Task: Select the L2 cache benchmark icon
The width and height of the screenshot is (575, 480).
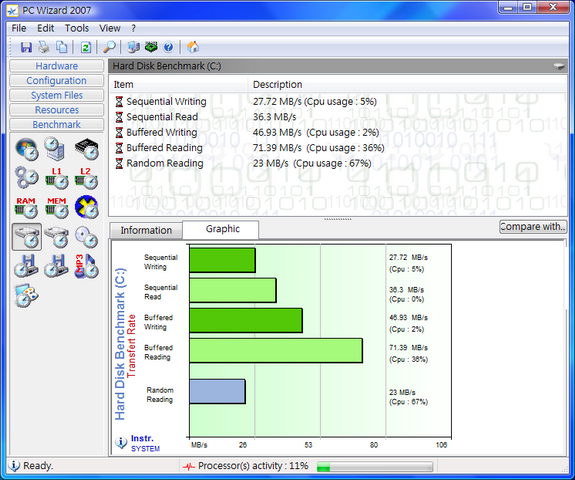Action: [86, 178]
